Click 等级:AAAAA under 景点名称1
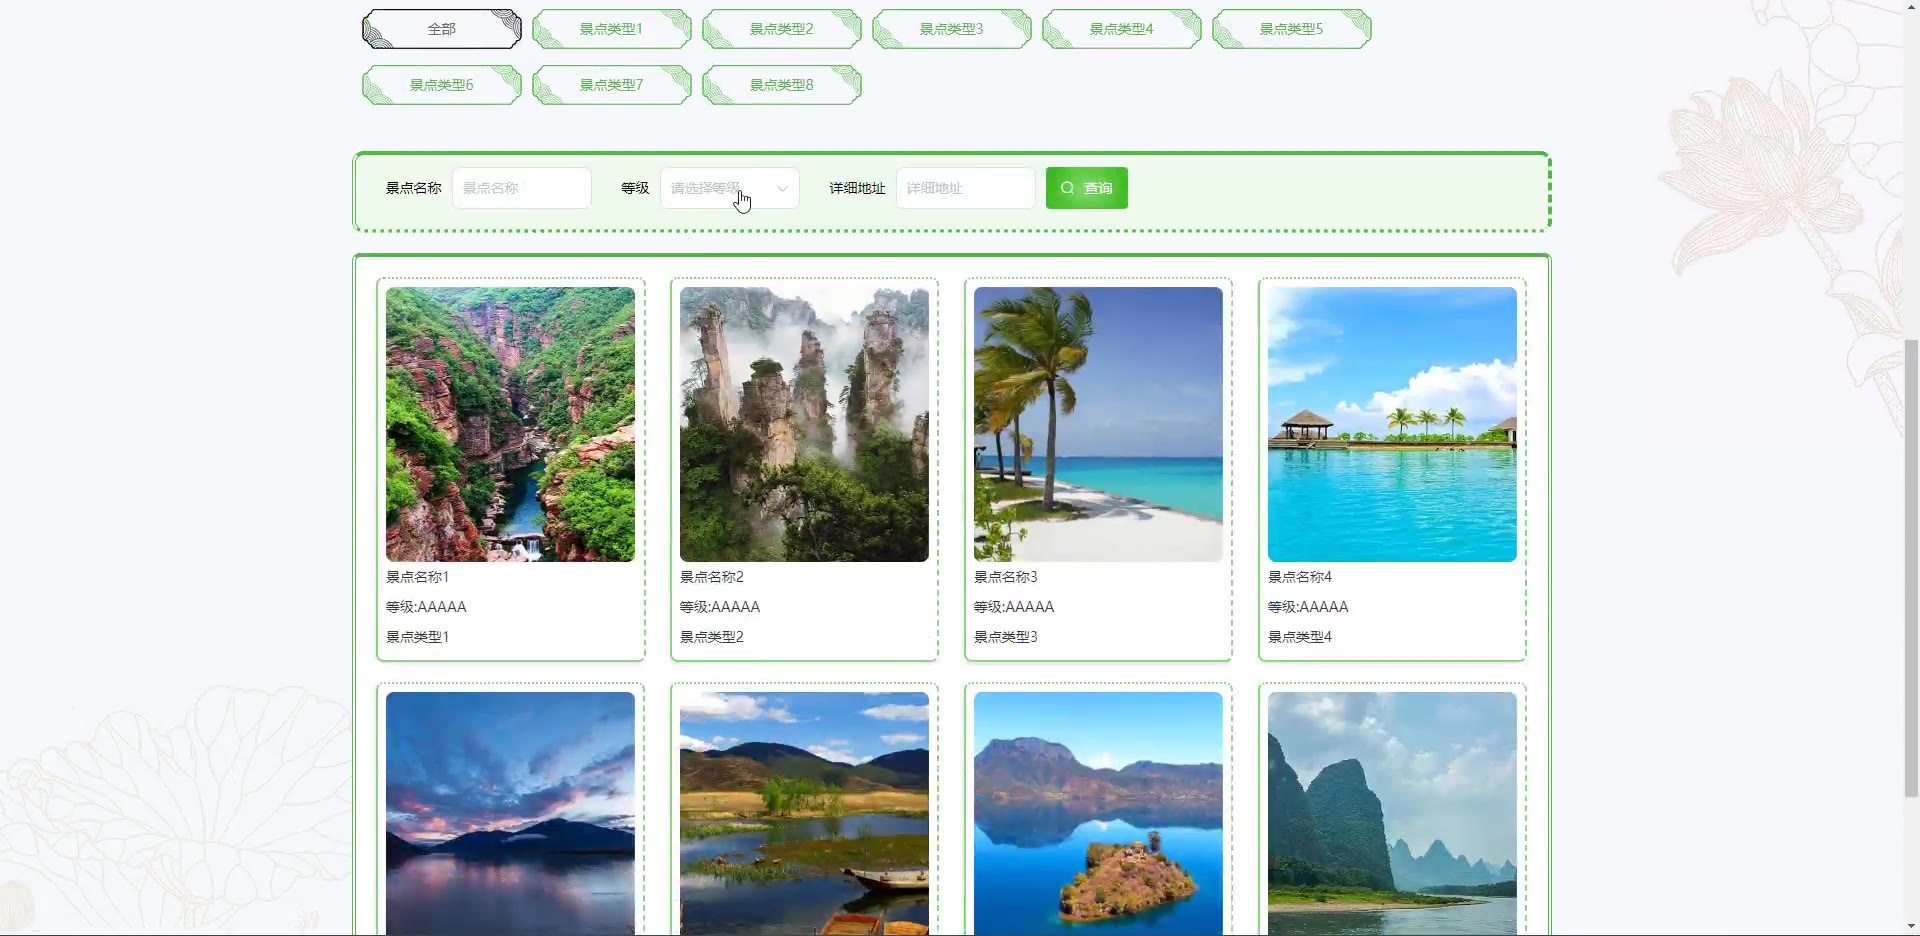Viewport: 1920px width, 936px height. (426, 607)
